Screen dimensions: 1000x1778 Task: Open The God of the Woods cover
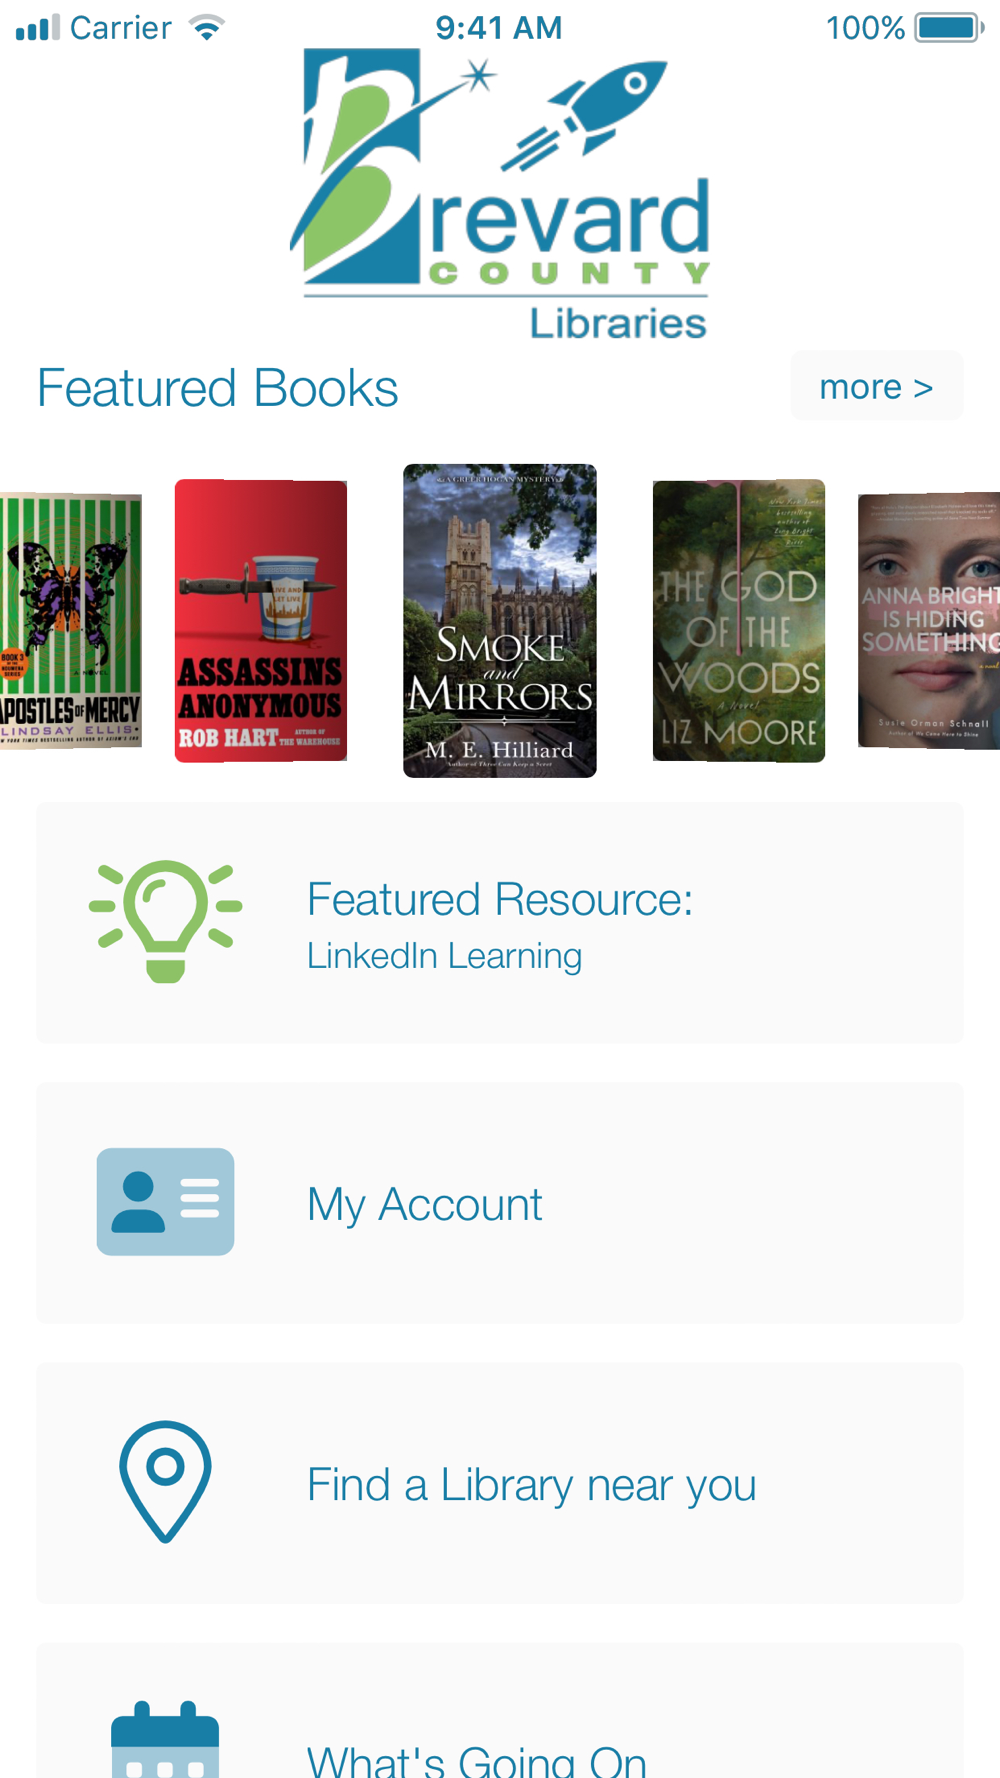pos(739,621)
